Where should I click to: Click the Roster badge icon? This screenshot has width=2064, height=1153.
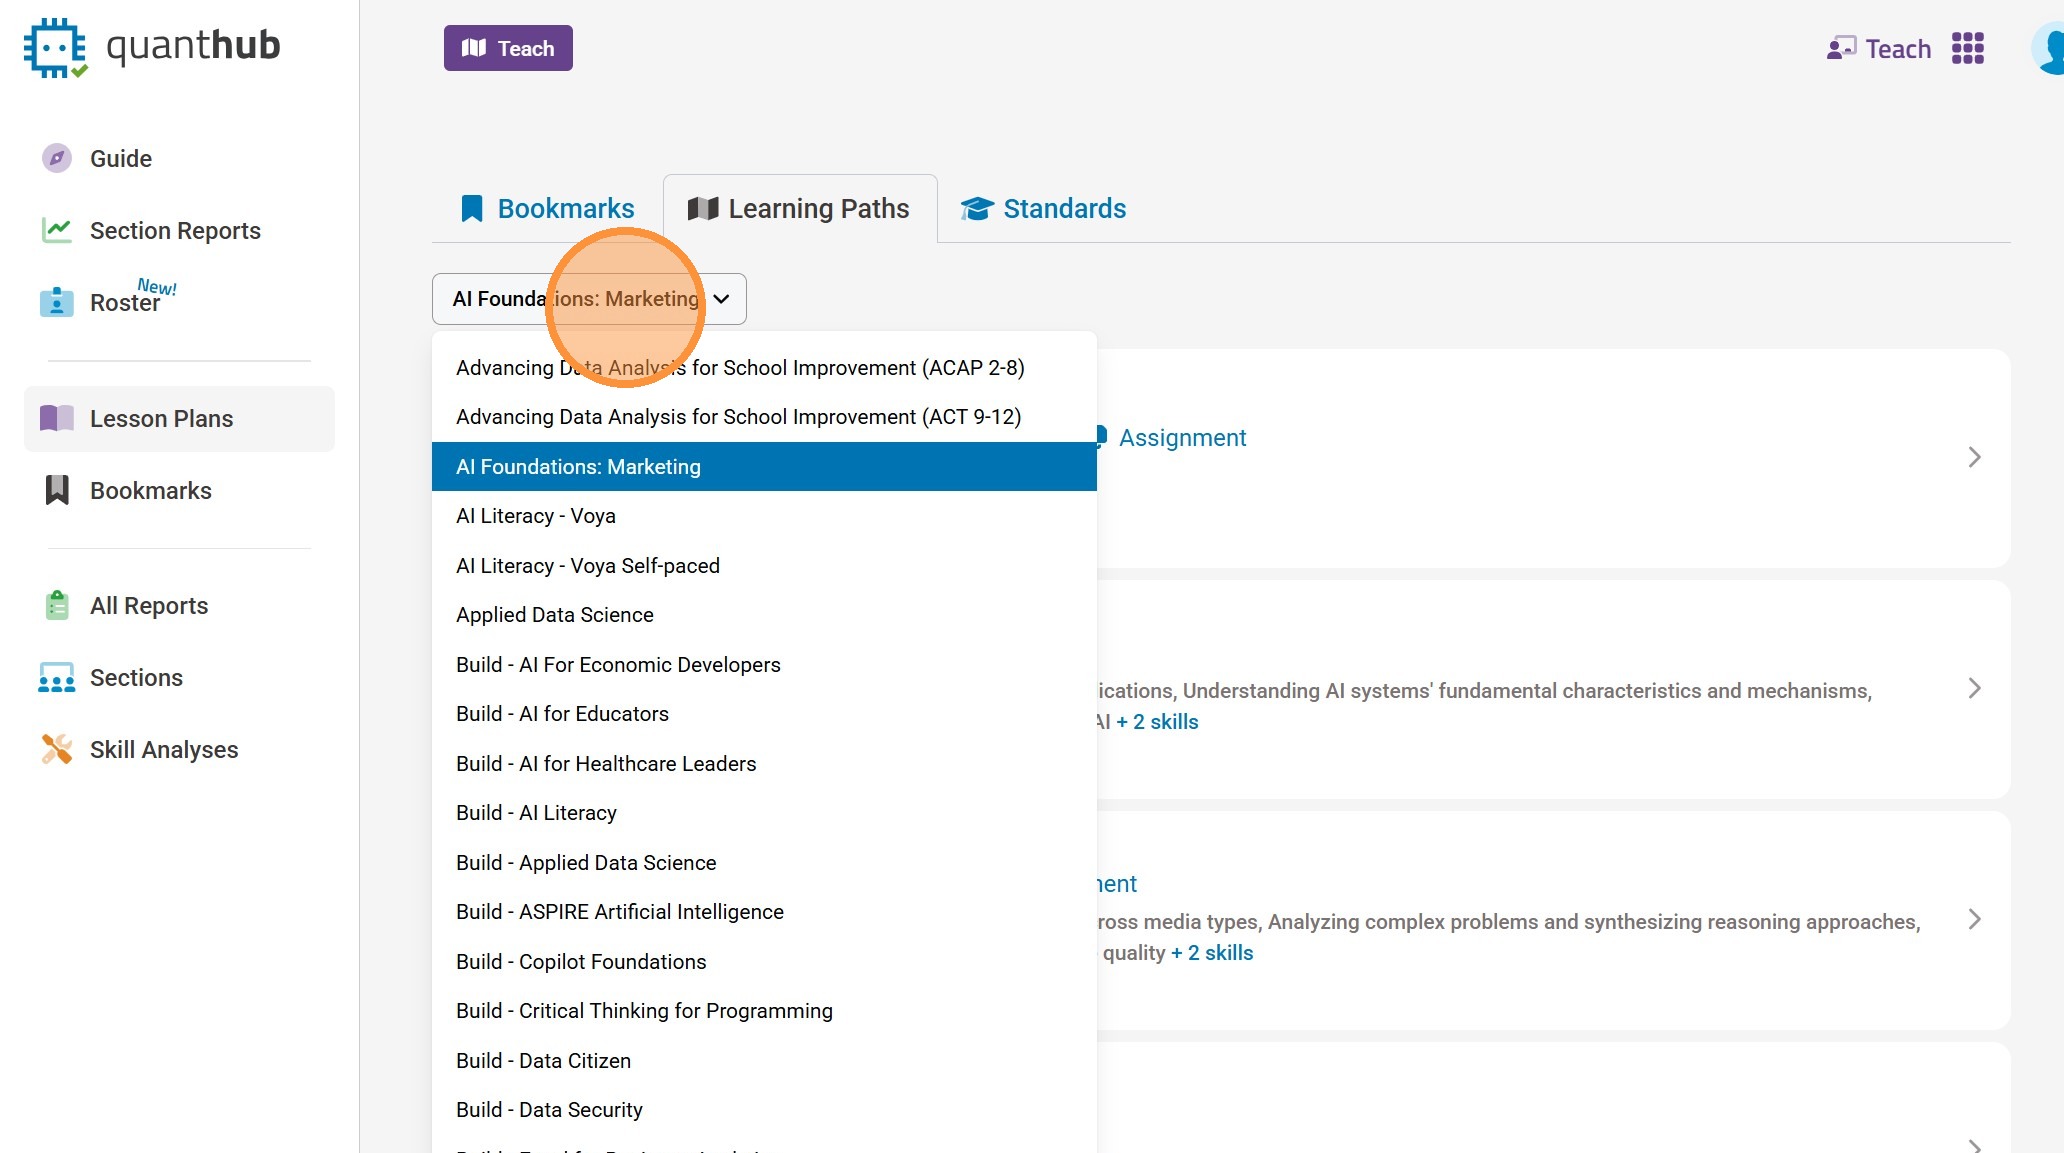click(x=57, y=301)
